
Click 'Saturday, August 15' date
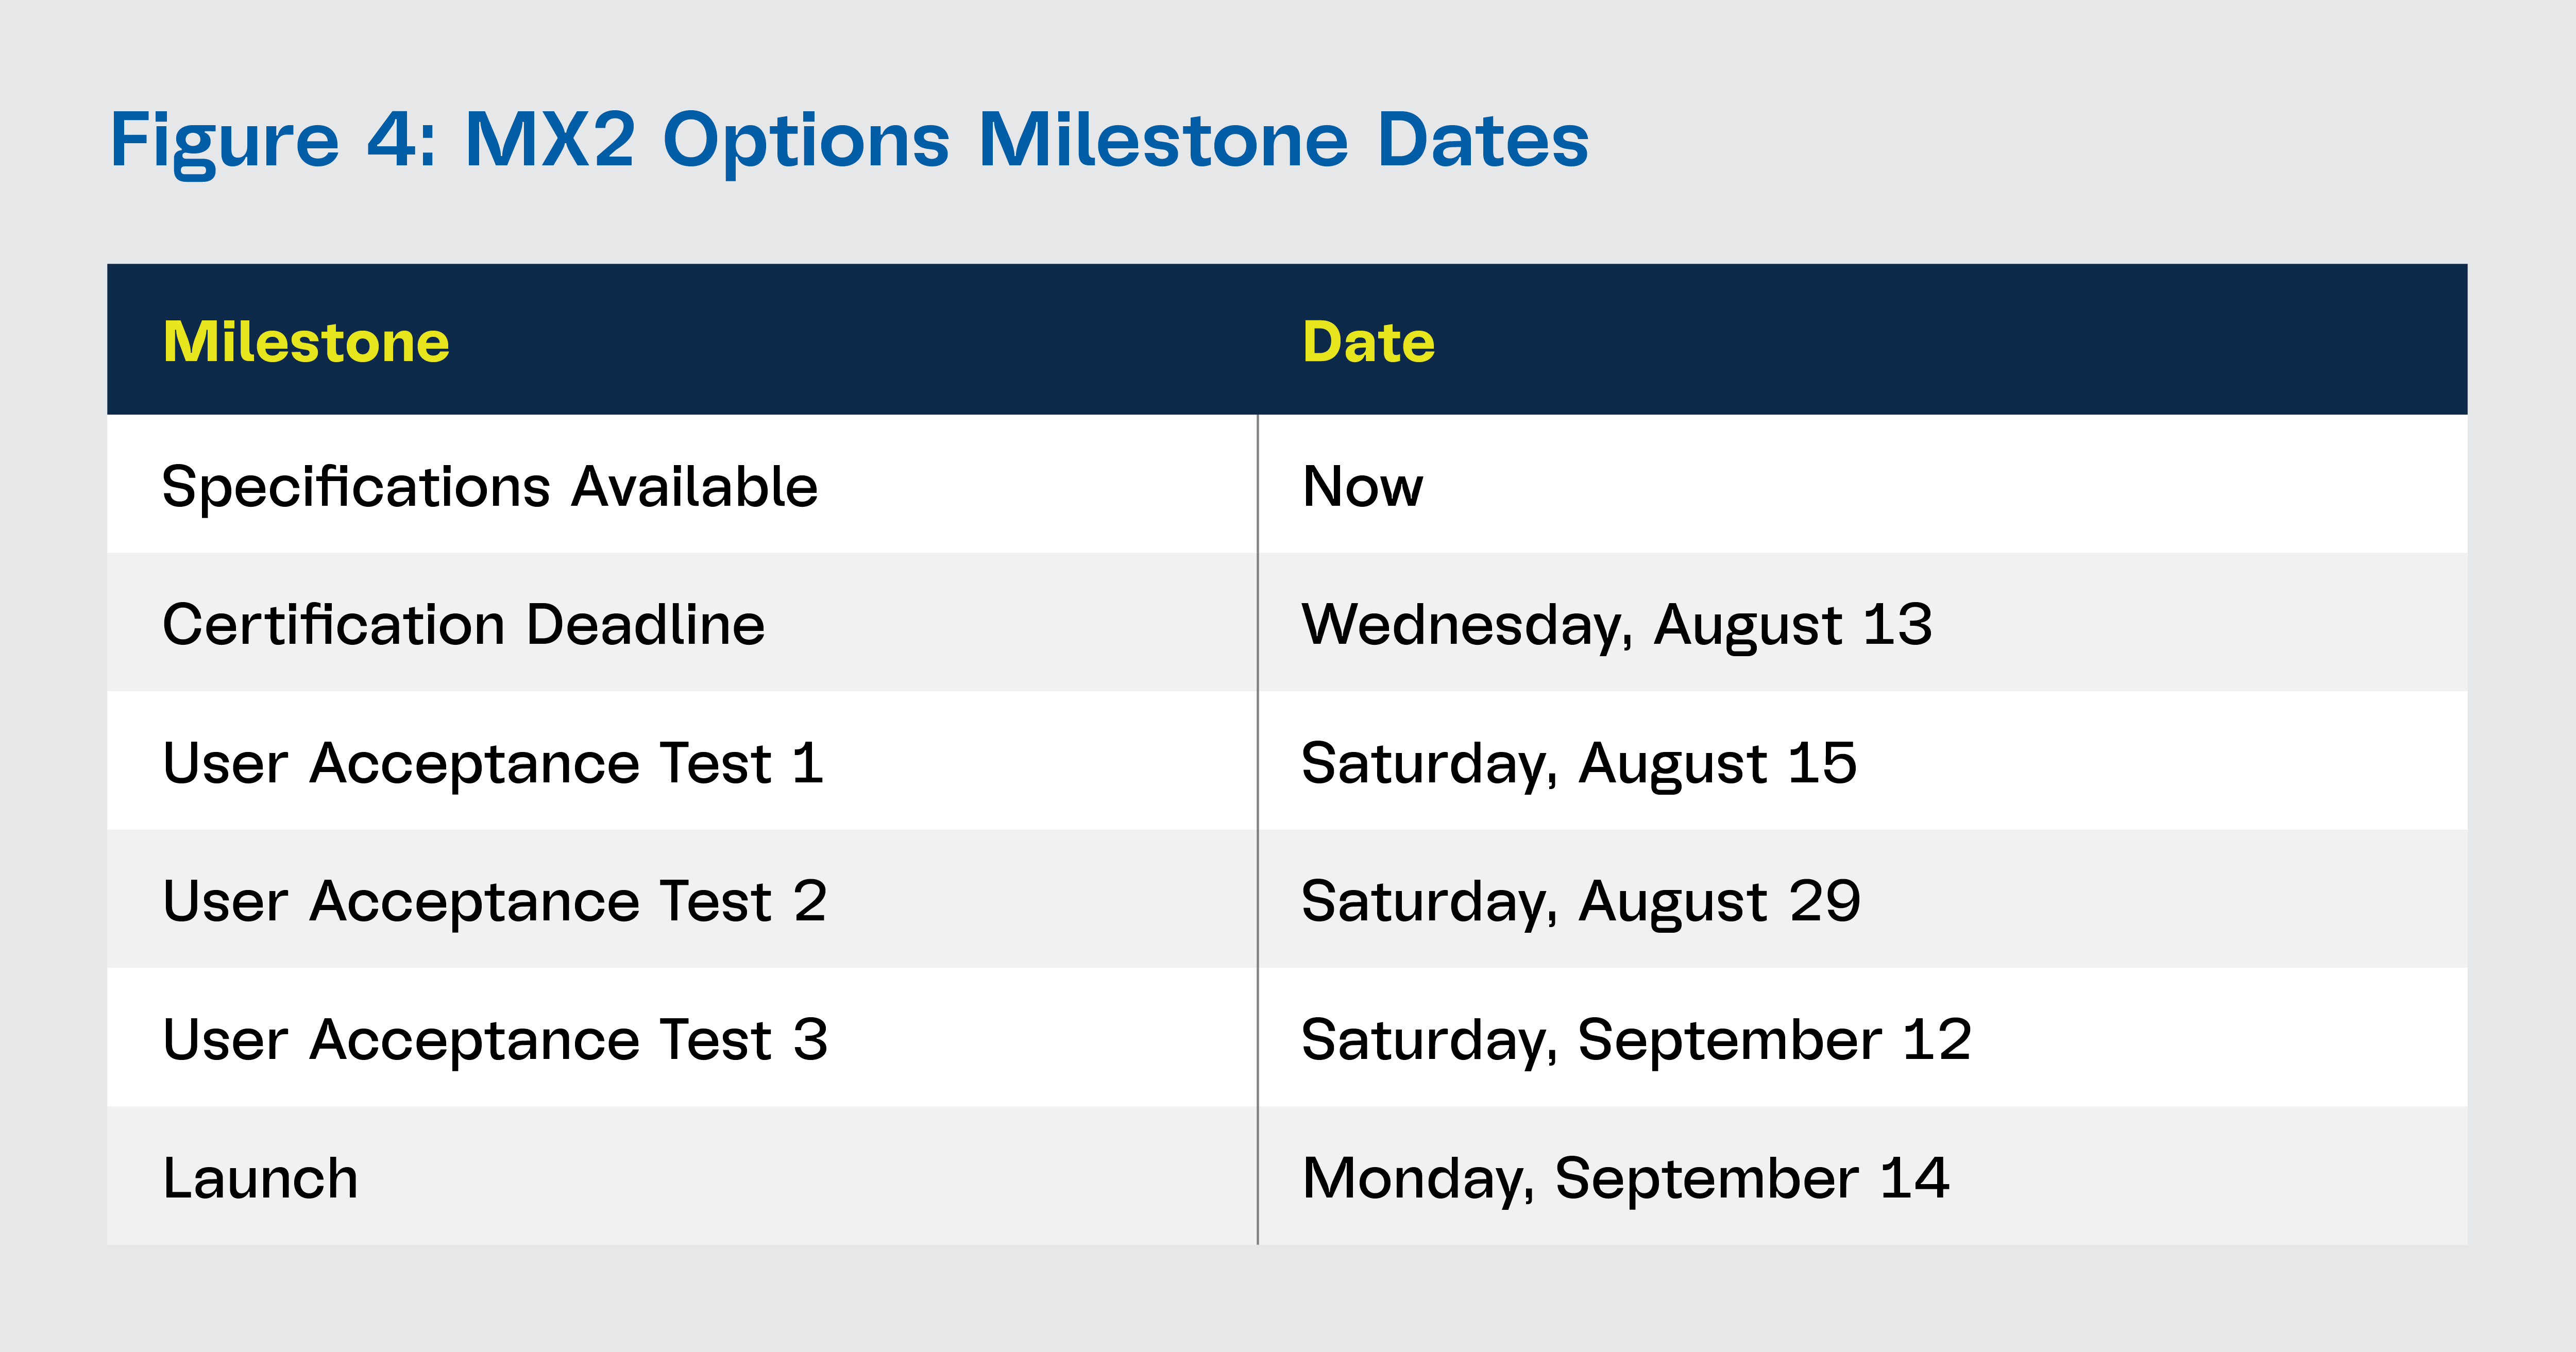click(1579, 763)
